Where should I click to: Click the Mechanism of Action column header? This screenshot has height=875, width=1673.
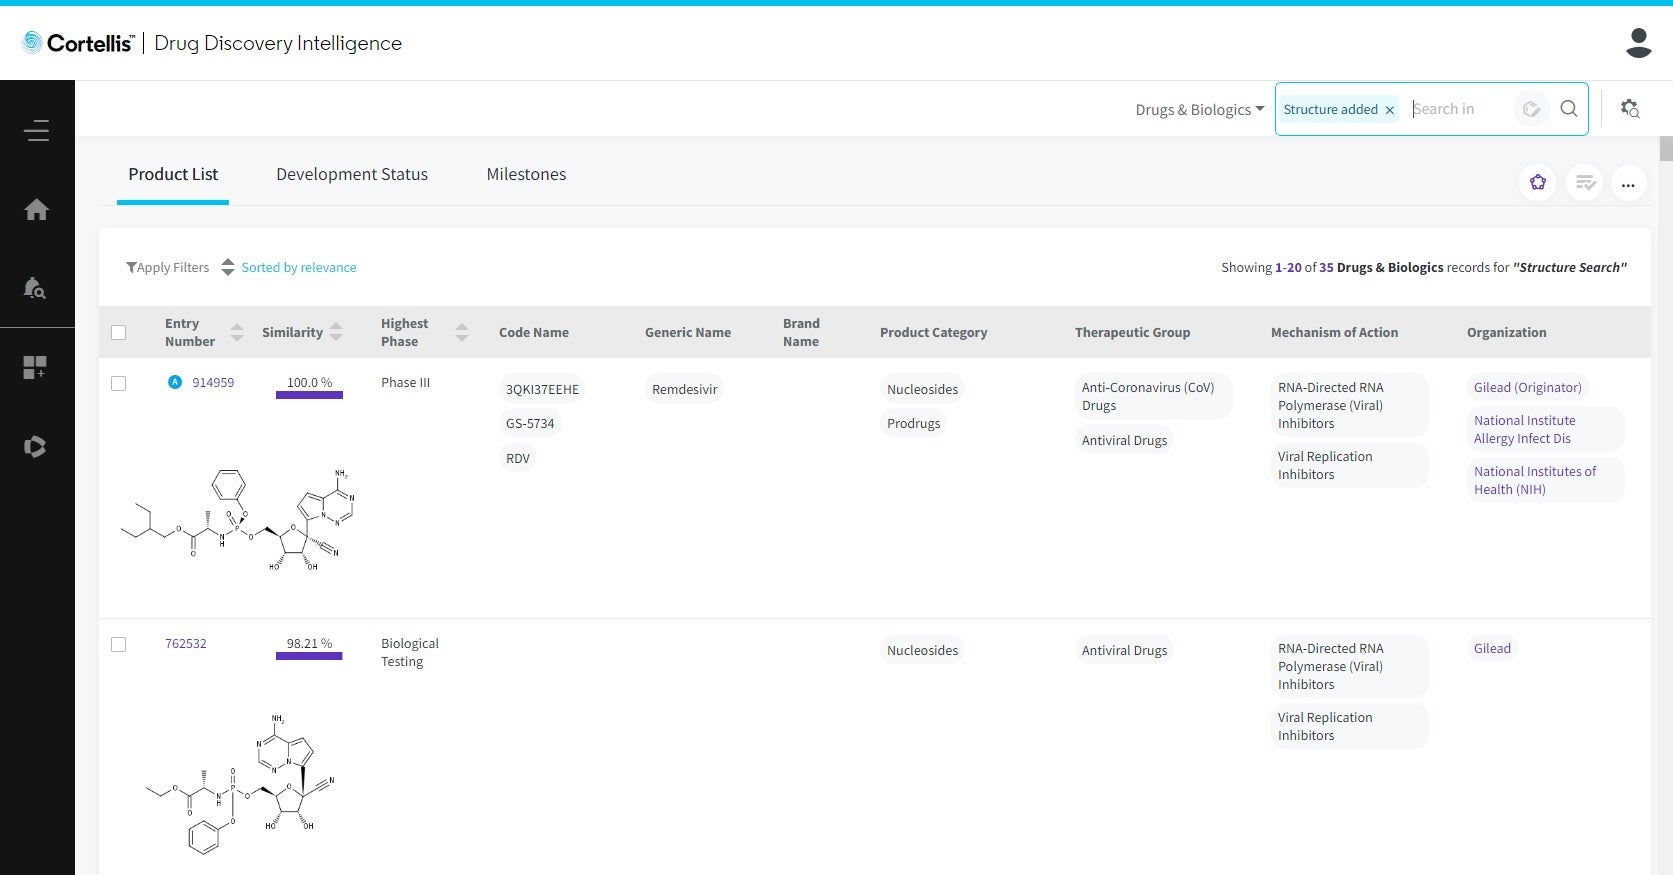(1334, 332)
